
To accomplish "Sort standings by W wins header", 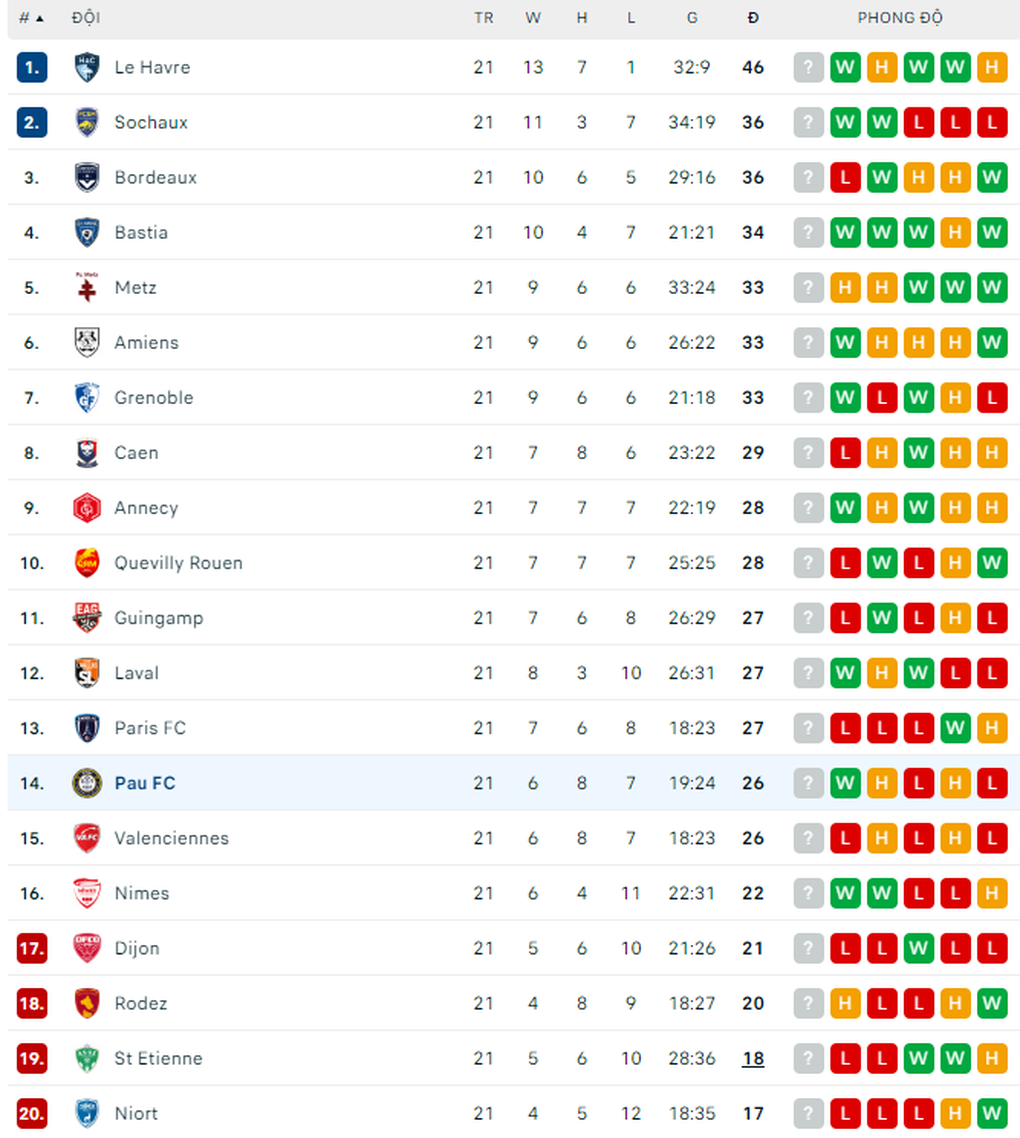I will click(x=533, y=18).
